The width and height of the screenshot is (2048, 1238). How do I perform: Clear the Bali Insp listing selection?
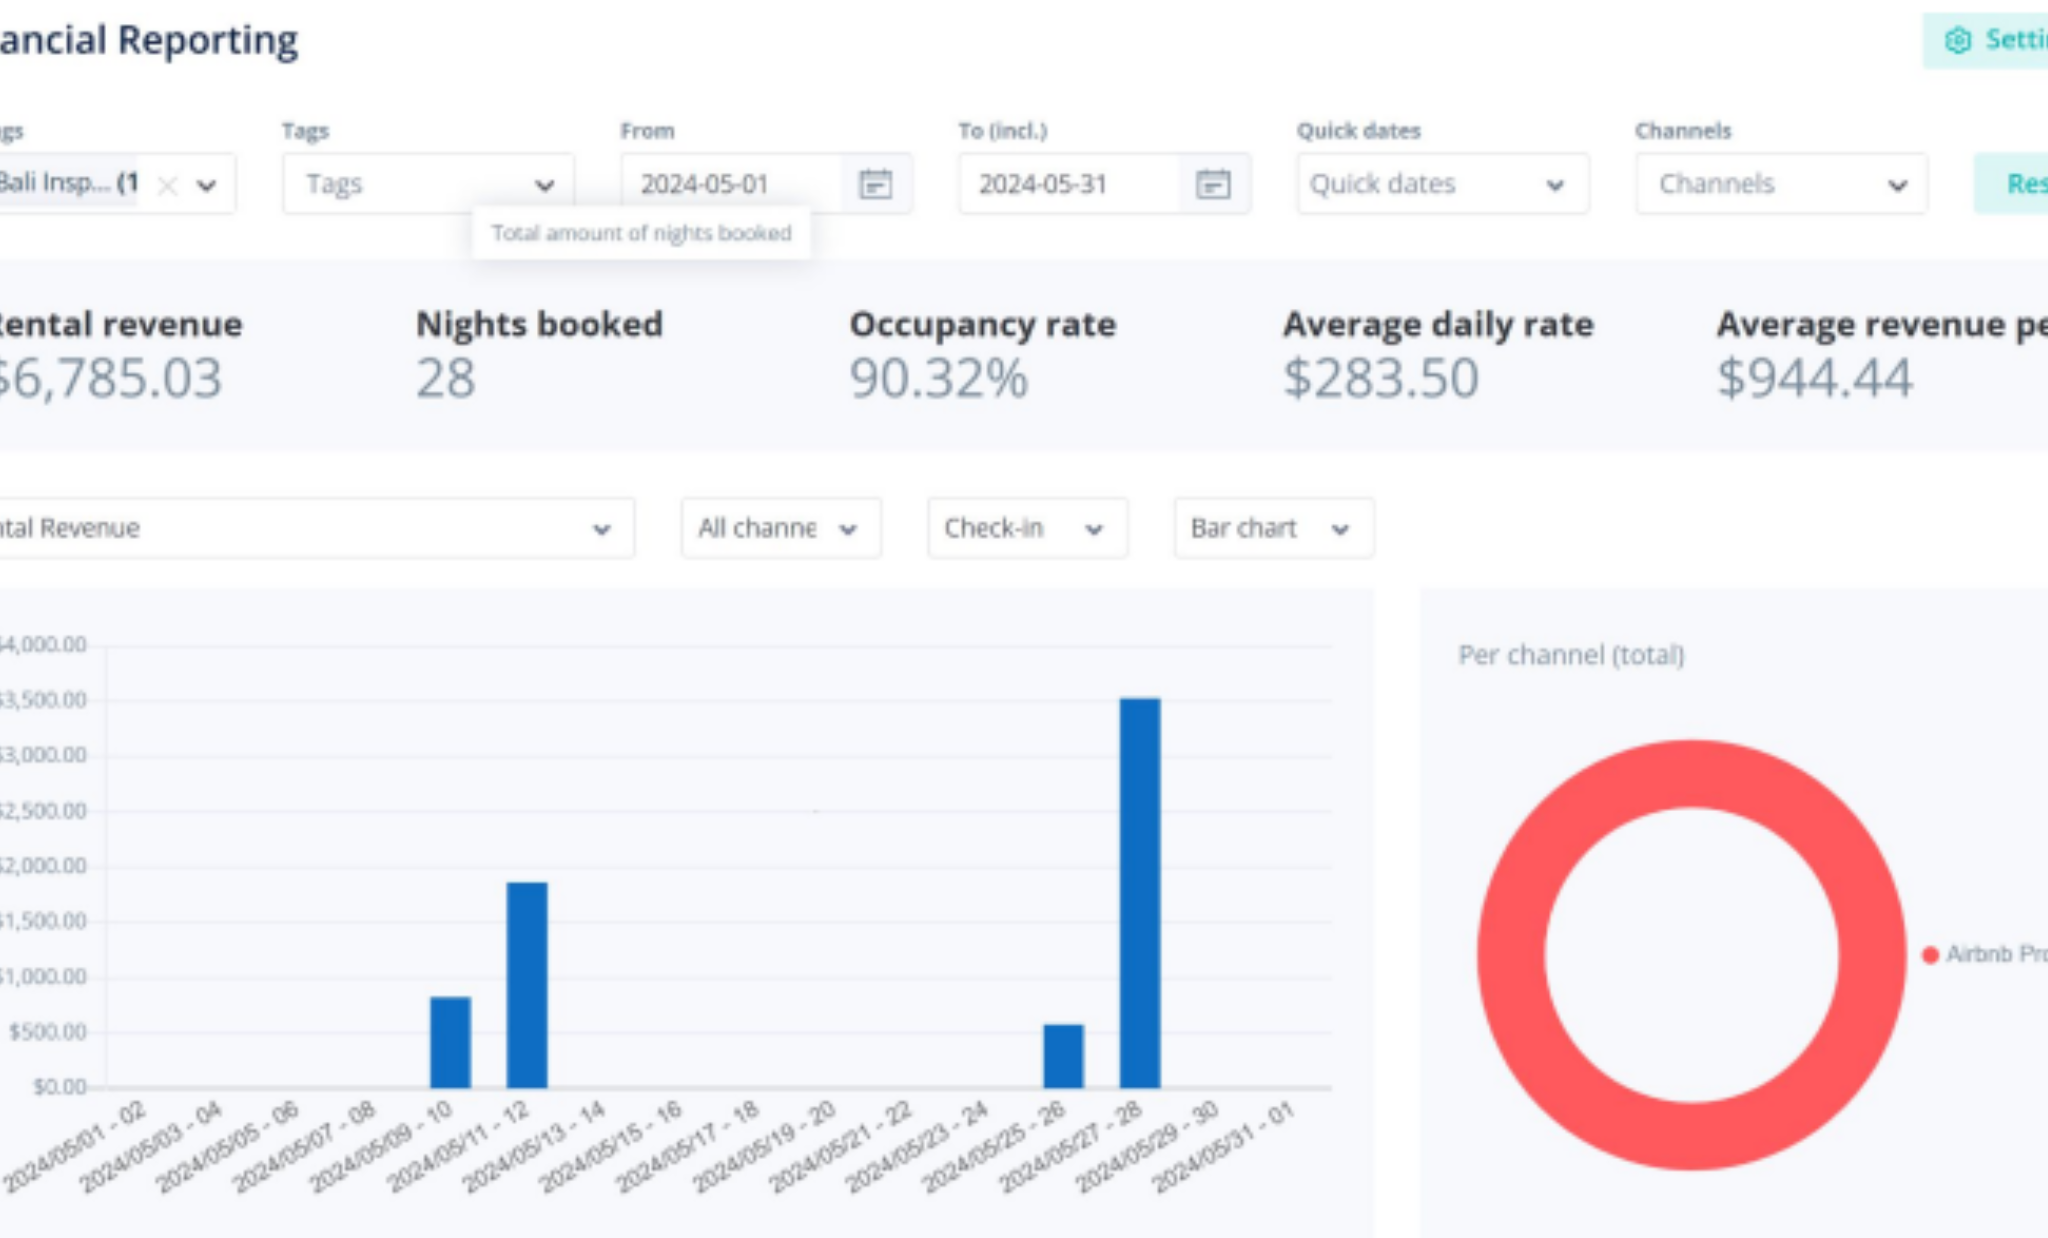[168, 185]
